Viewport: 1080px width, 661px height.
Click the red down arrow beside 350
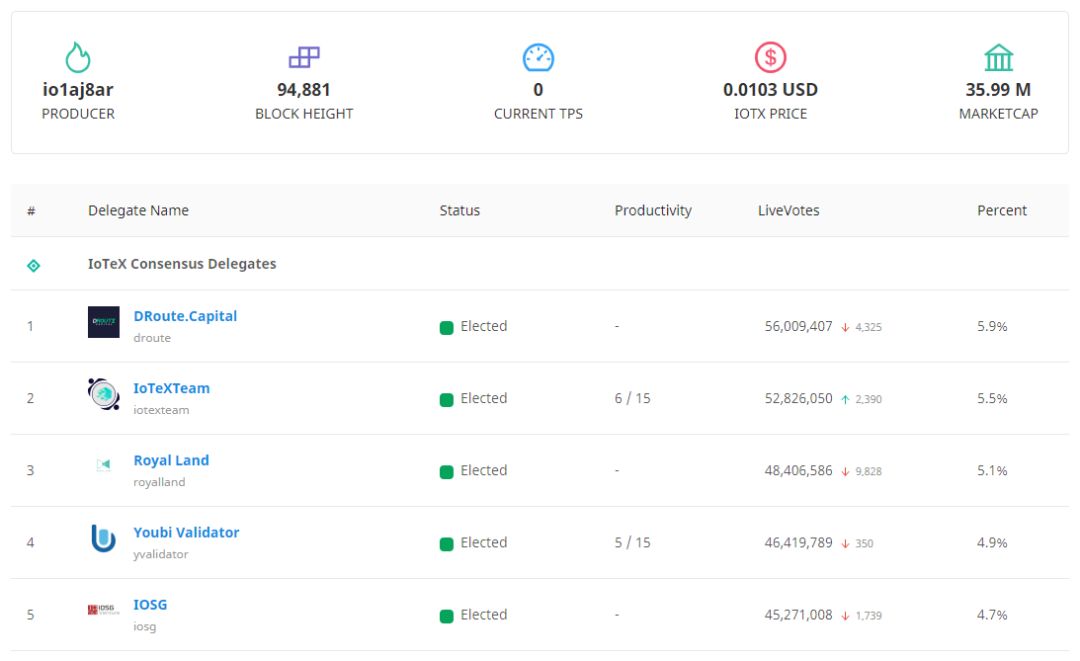(x=845, y=544)
